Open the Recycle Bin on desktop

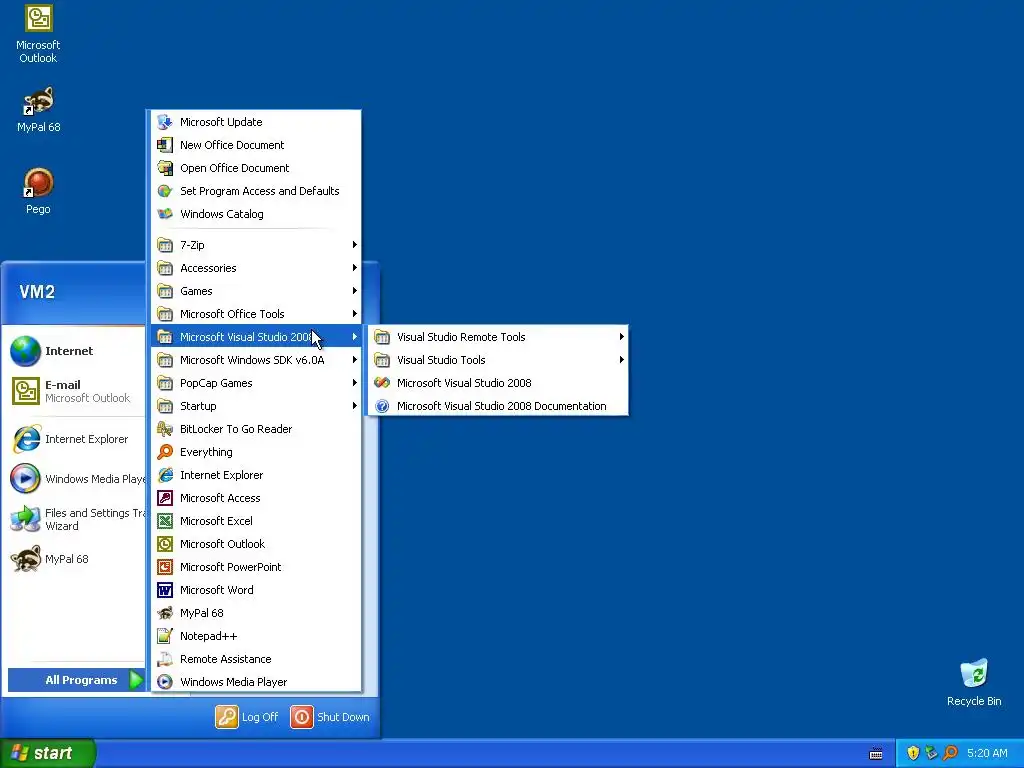pos(974,682)
